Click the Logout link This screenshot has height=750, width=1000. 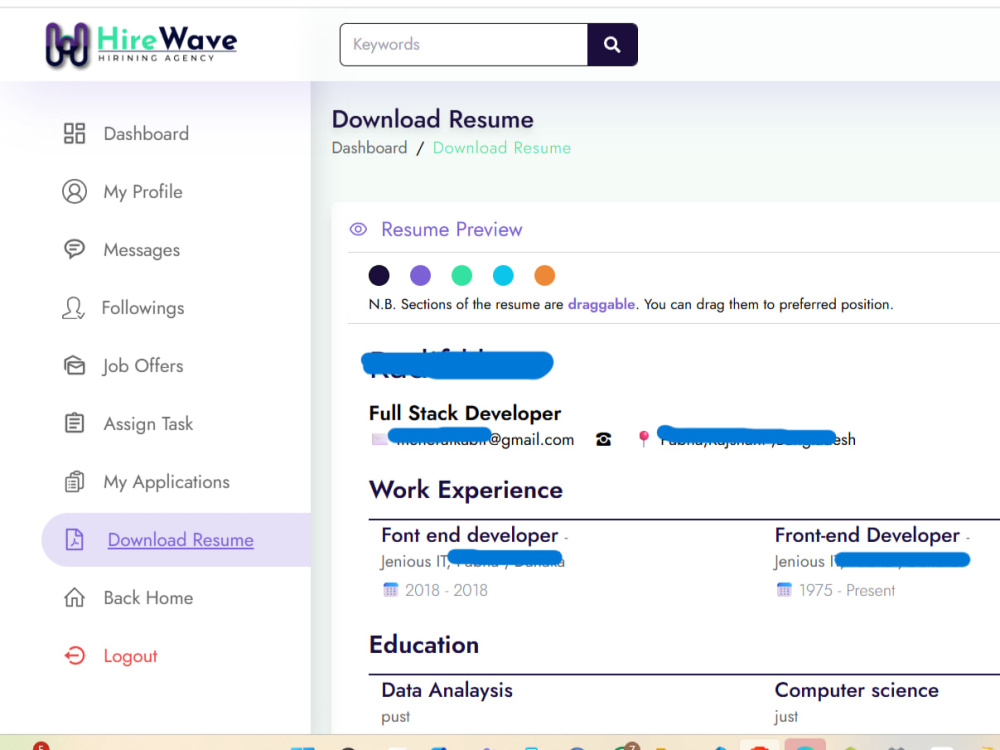click(130, 656)
